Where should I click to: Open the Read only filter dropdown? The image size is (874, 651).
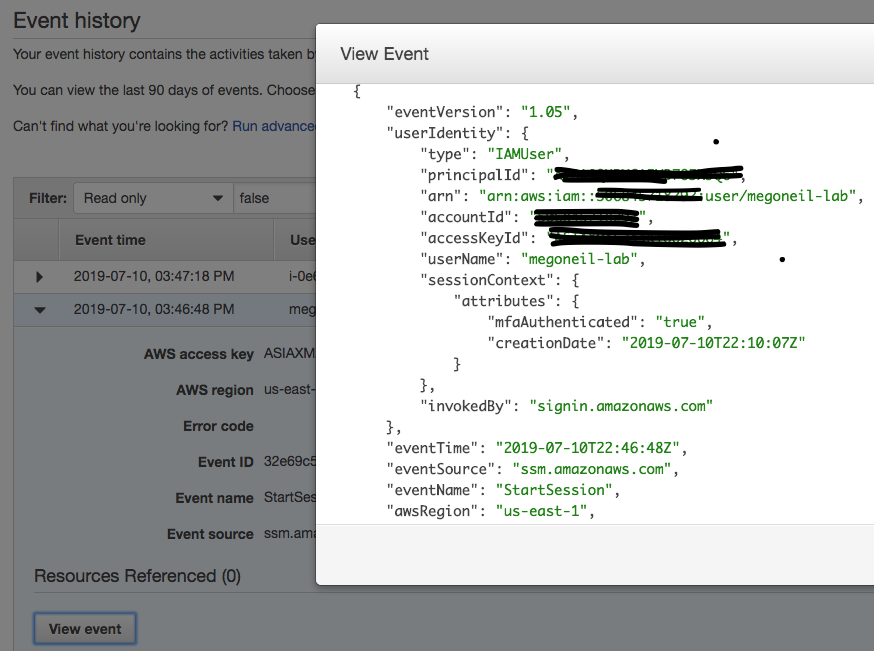(x=153, y=198)
